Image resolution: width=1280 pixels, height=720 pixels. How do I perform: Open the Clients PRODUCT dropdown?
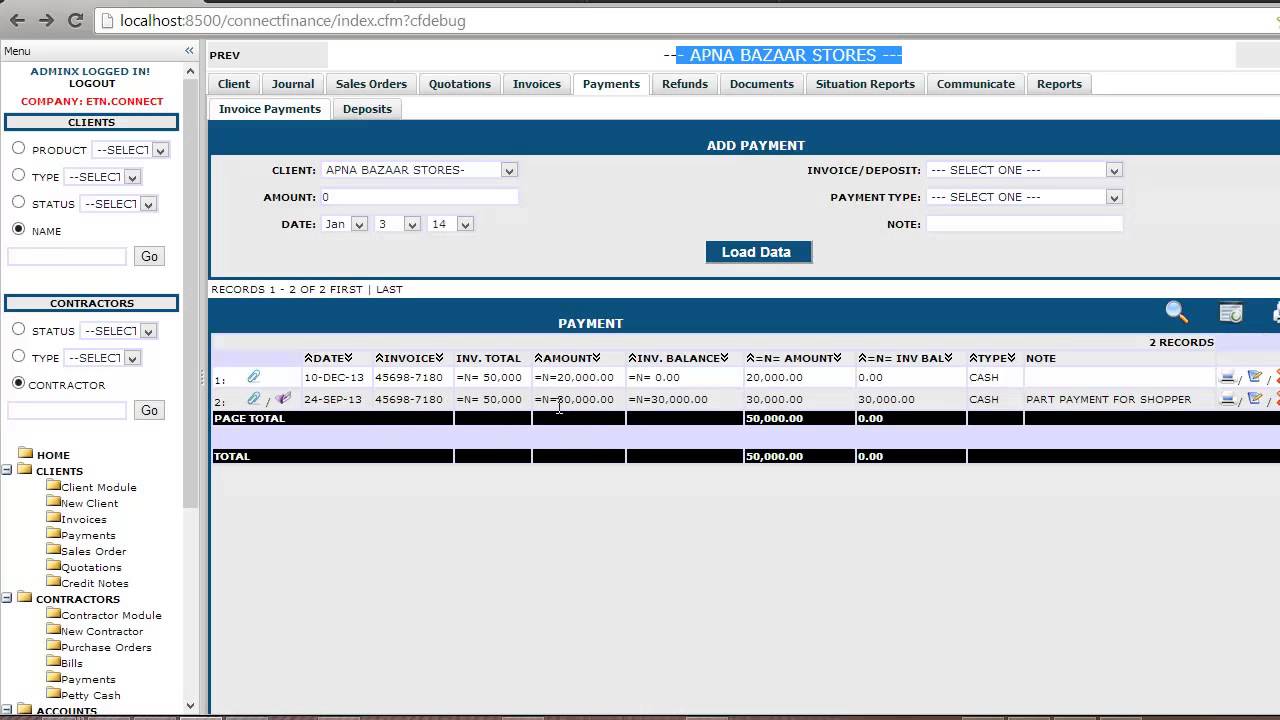pos(130,150)
